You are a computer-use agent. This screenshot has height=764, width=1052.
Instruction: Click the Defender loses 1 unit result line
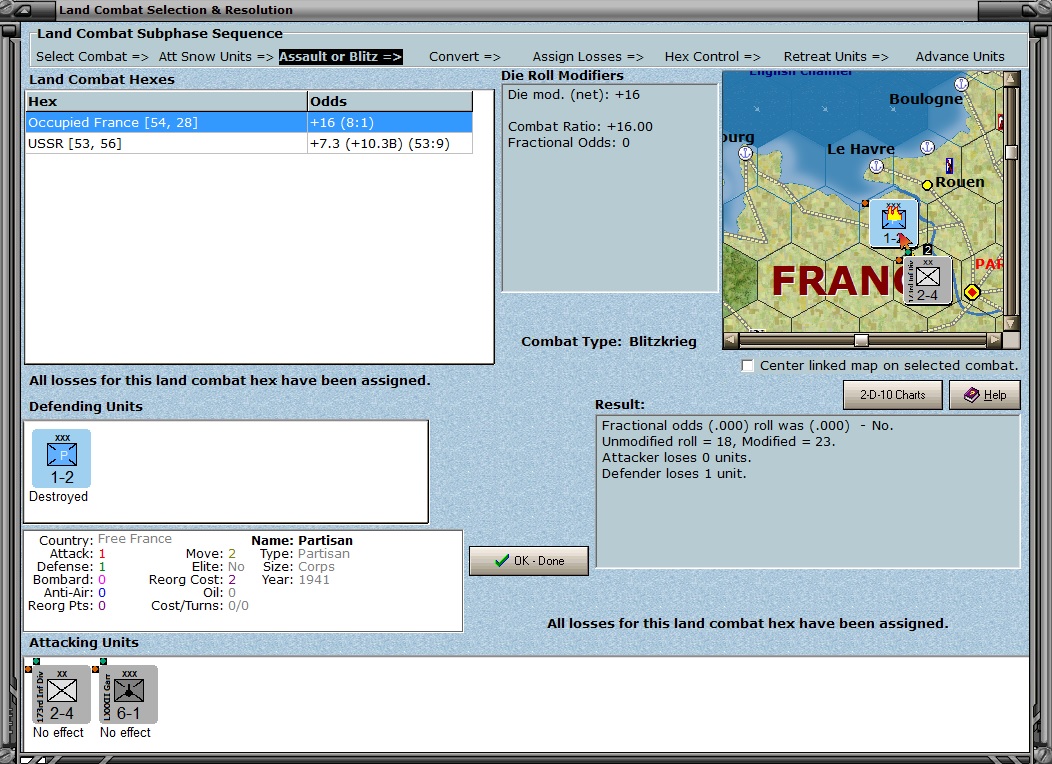point(674,474)
